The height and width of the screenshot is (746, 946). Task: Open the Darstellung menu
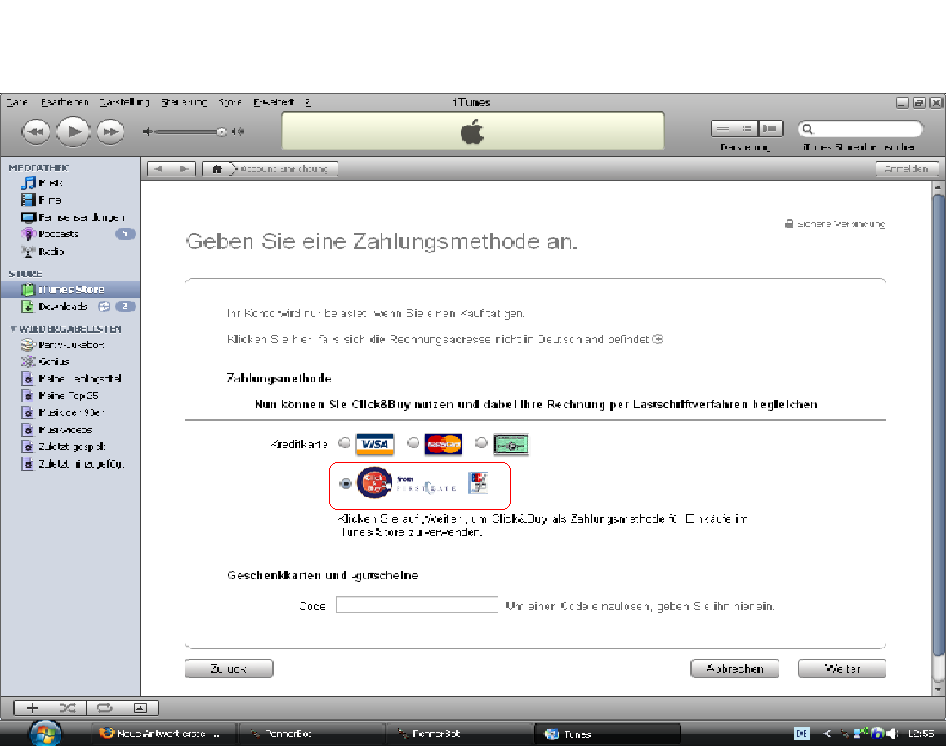tap(124, 102)
